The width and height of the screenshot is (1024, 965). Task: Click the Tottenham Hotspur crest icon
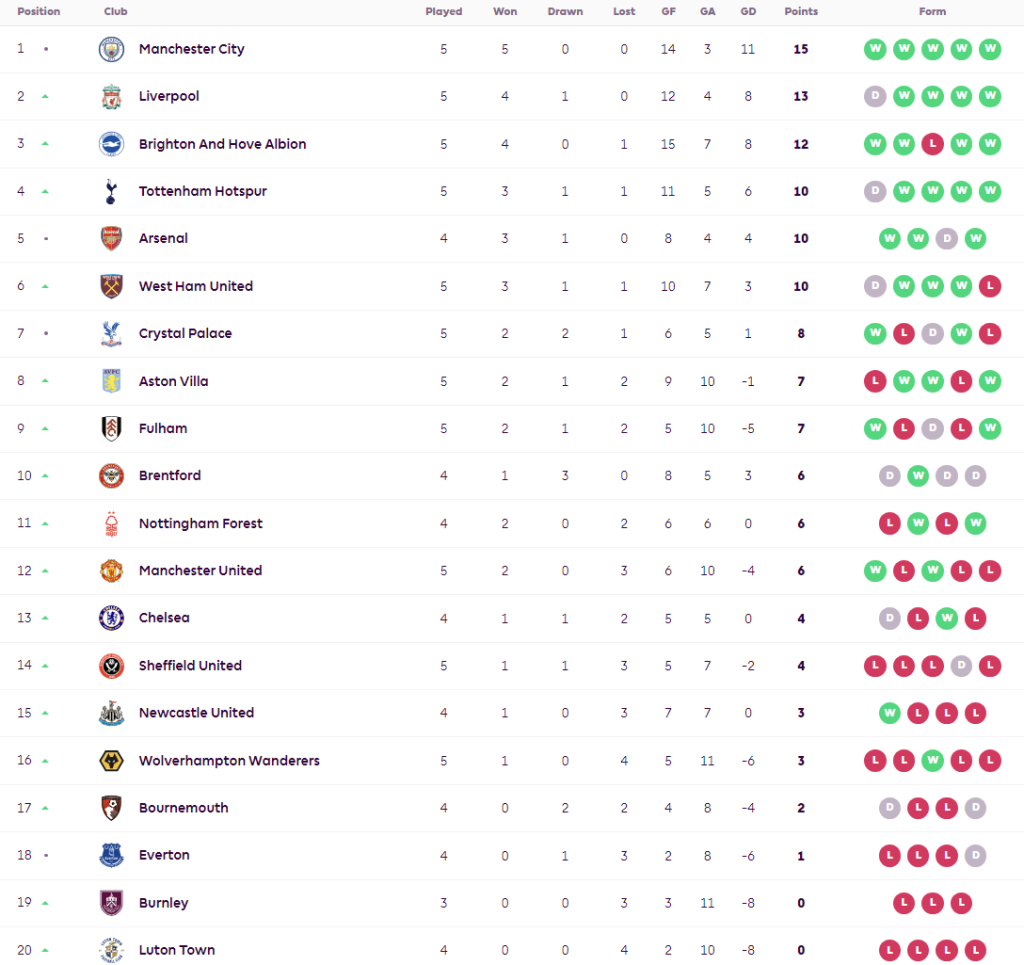[x=111, y=191]
